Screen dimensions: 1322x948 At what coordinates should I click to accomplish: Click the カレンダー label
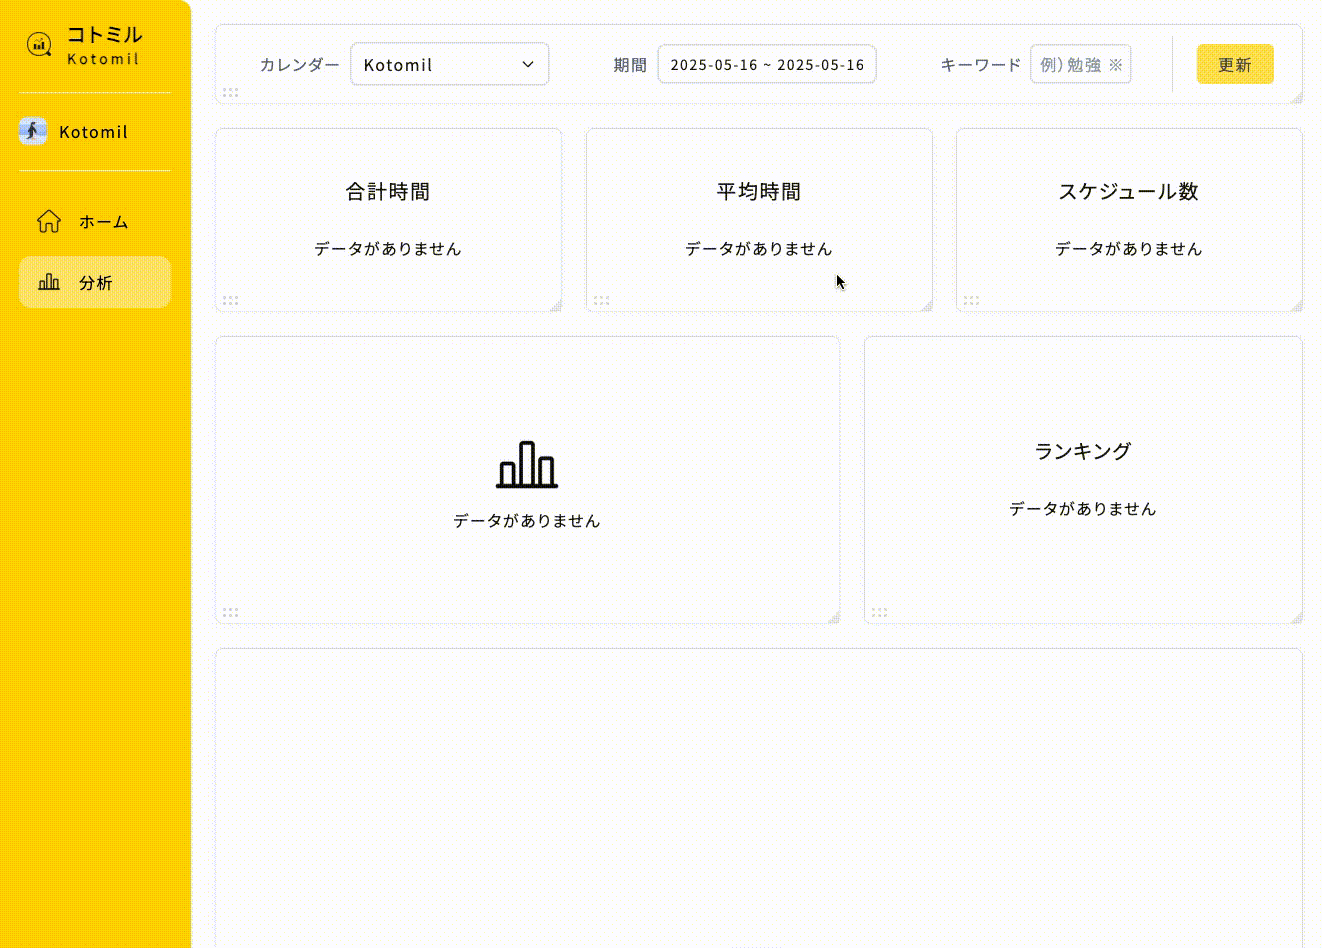299,65
